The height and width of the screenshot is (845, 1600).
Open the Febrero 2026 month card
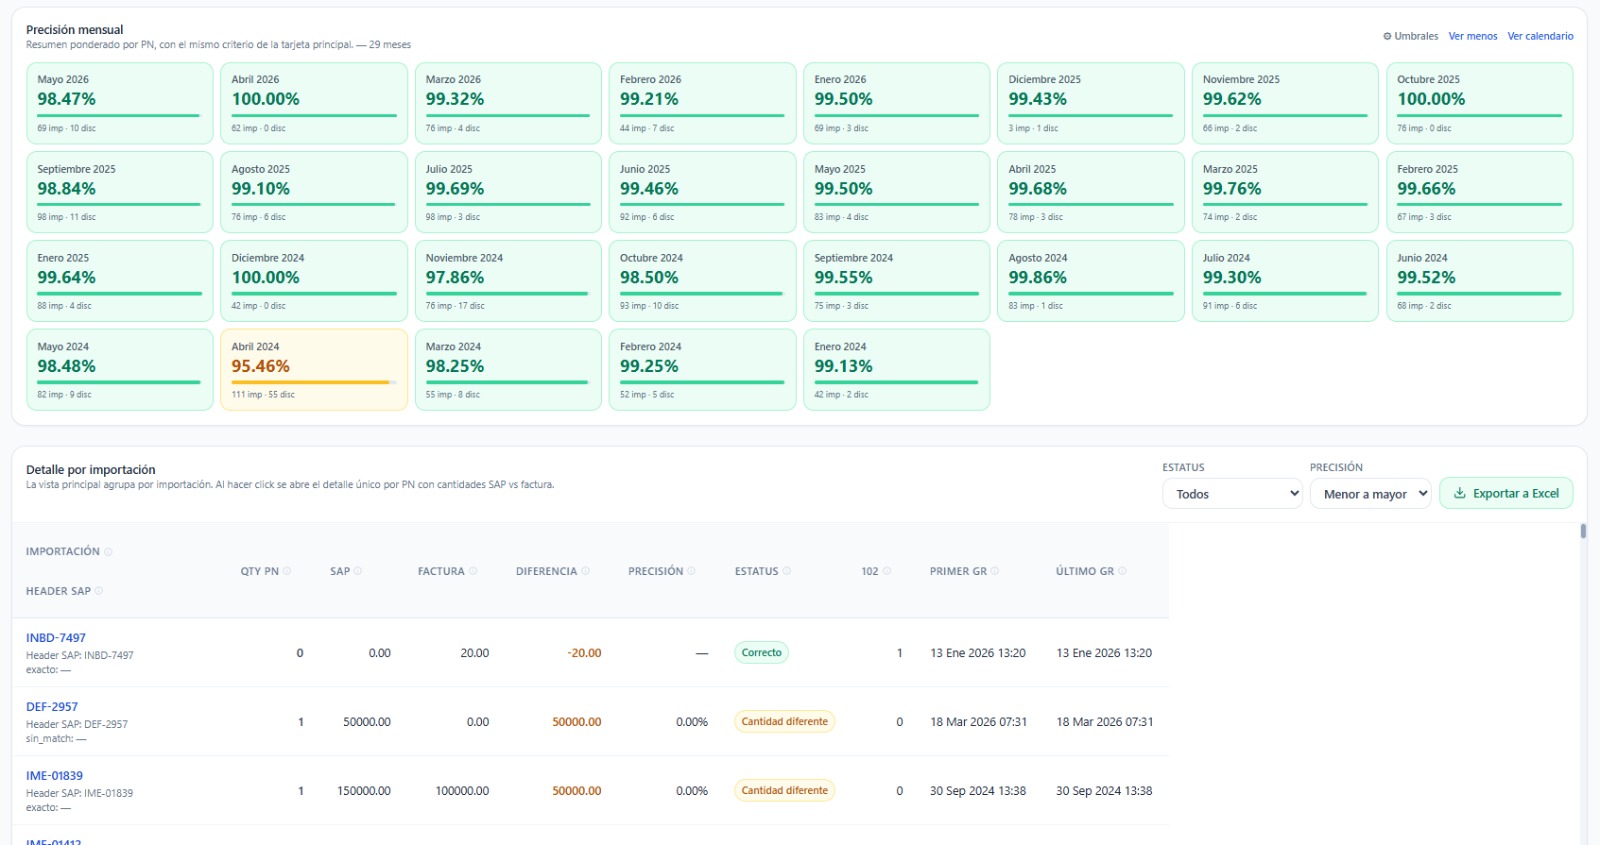click(x=702, y=103)
